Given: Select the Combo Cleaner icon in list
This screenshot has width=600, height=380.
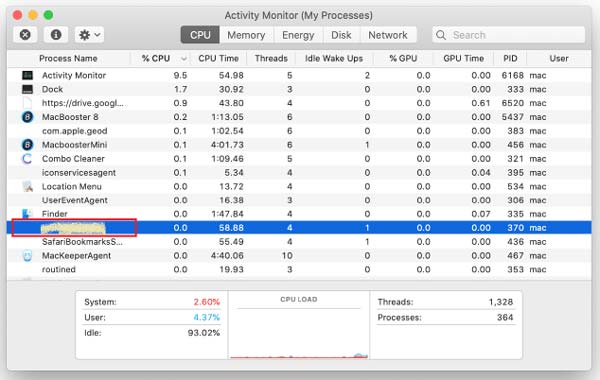Looking at the screenshot, I should (x=27, y=158).
